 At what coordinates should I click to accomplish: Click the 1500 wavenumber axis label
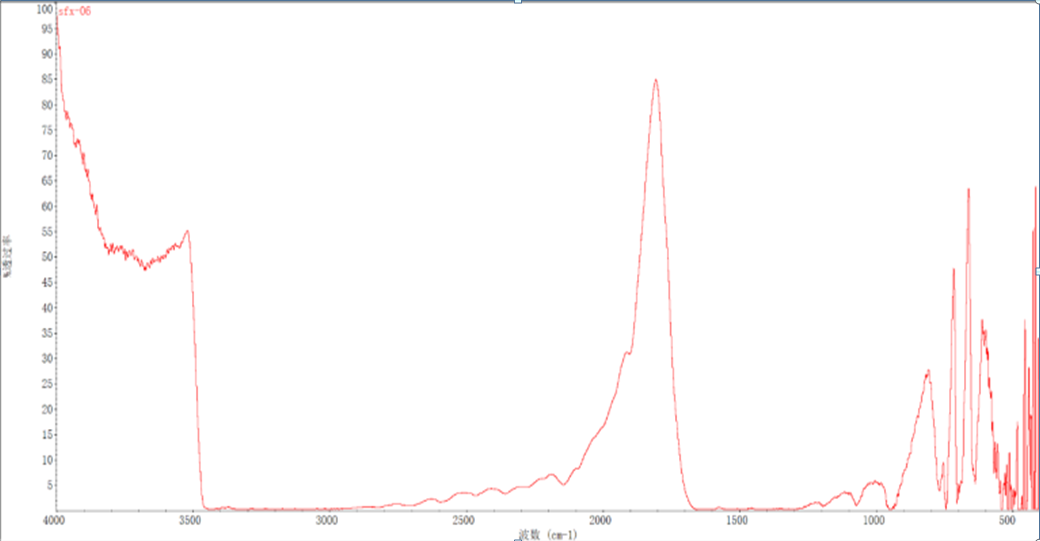[737, 521]
